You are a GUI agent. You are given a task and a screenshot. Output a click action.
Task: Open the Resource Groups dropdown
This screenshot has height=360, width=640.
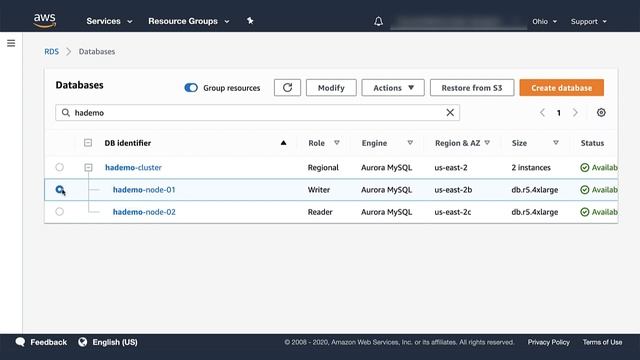(189, 21)
